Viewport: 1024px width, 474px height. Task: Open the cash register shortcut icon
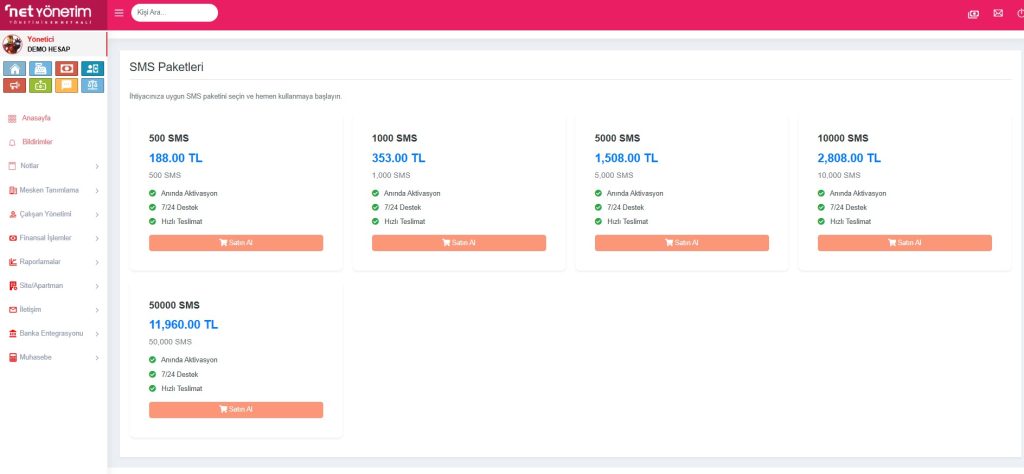pos(40,69)
